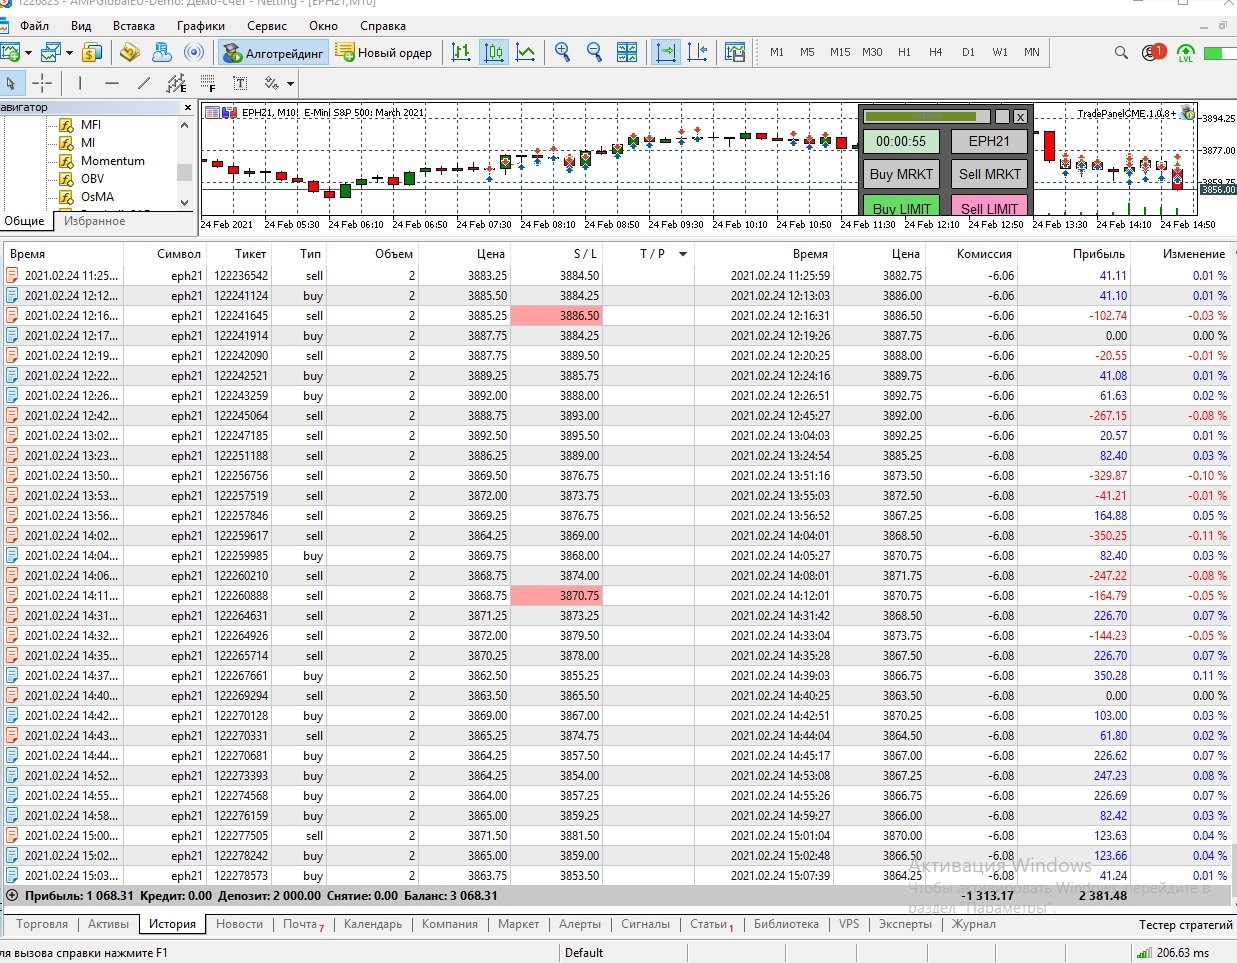Screen dimensions: 1237x963
Task: Click the Sell LIMIT button
Action: tap(990, 206)
